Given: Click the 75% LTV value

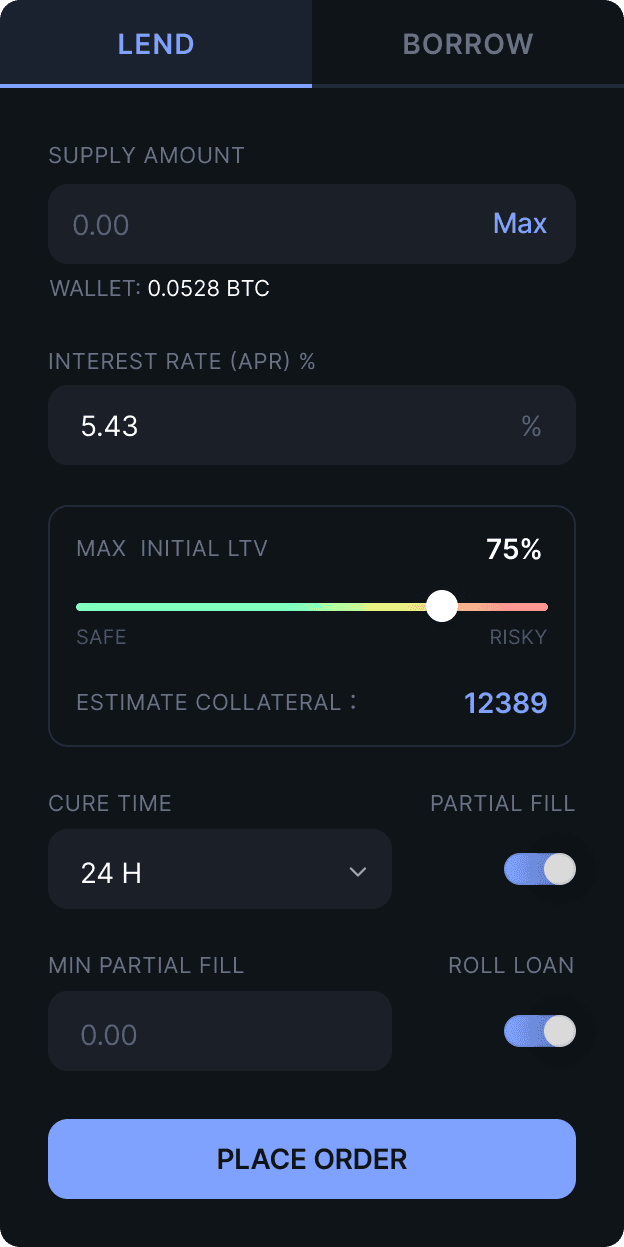Looking at the screenshot, I should tap(513, 549).
